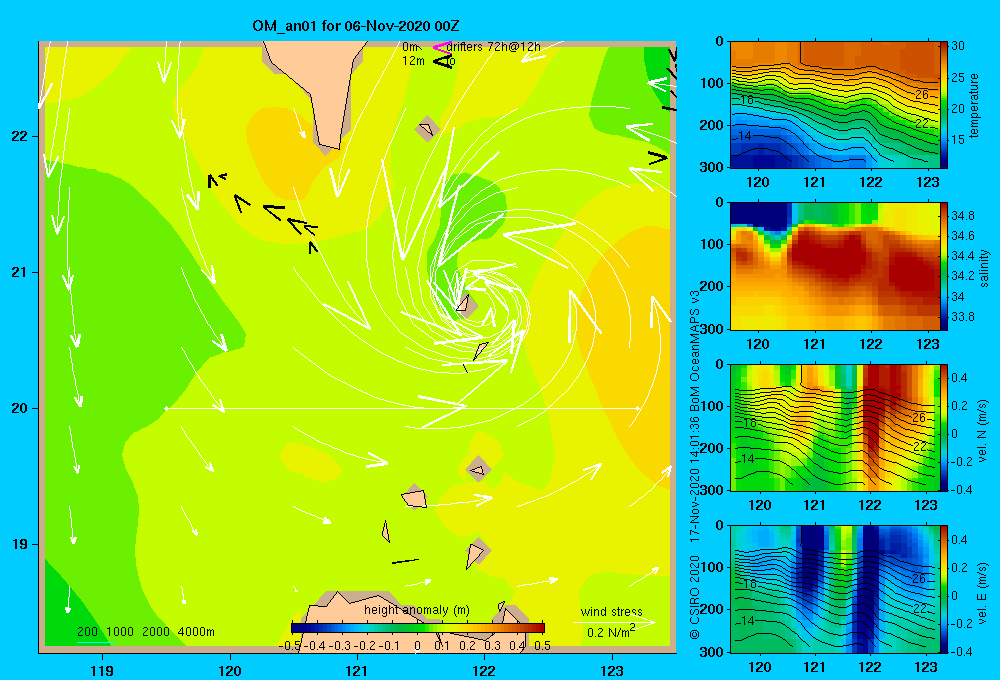Screen dimensions: 1000x680
Task: Click the '34.8' tick on salinity color bar
Action: click(962, 216)
